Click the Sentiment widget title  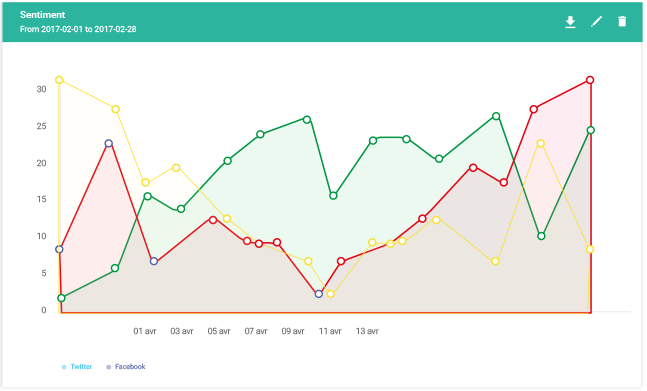point(43,15)
